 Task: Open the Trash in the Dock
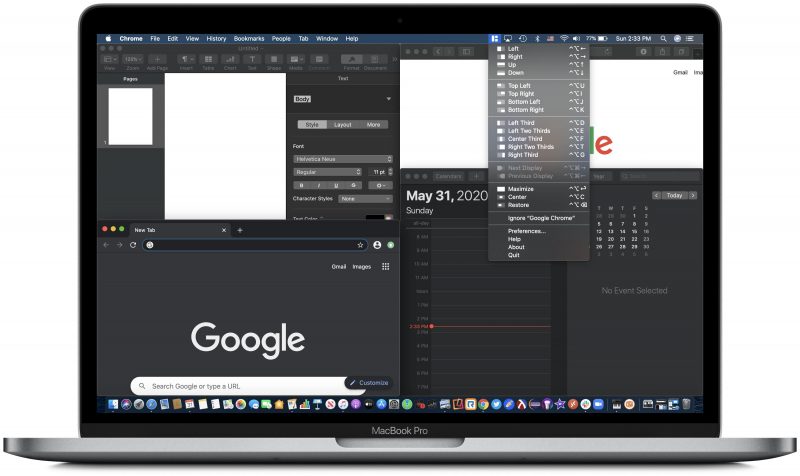click(687, 405)
